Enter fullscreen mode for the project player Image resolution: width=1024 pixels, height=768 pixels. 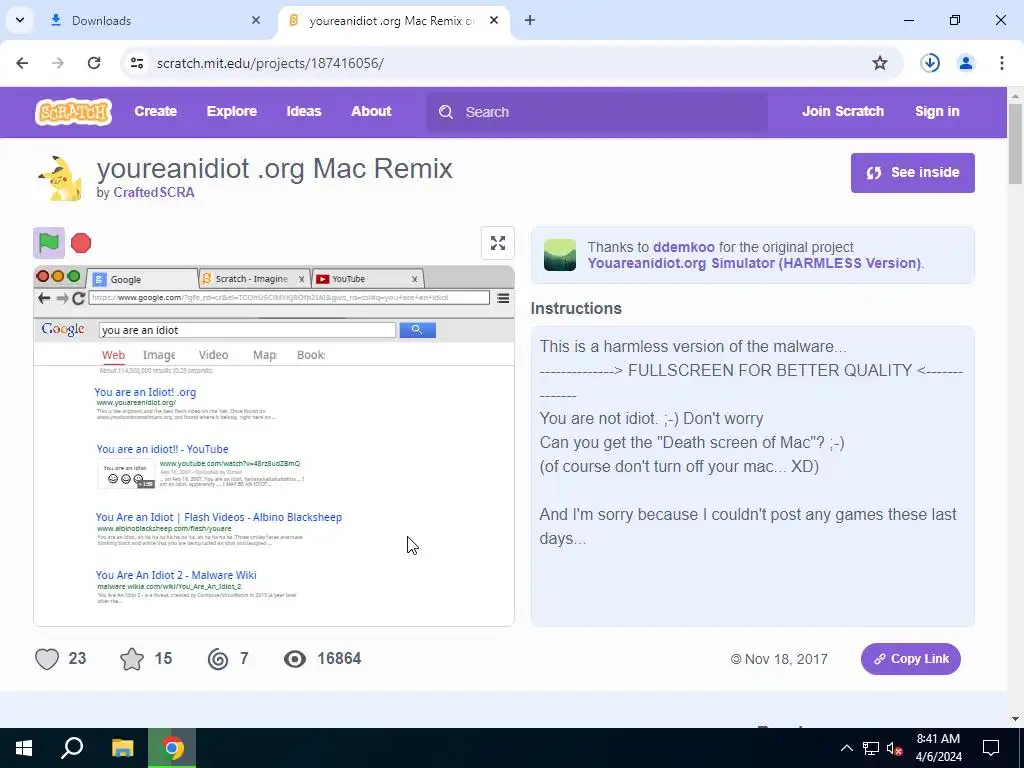(498, 243)
